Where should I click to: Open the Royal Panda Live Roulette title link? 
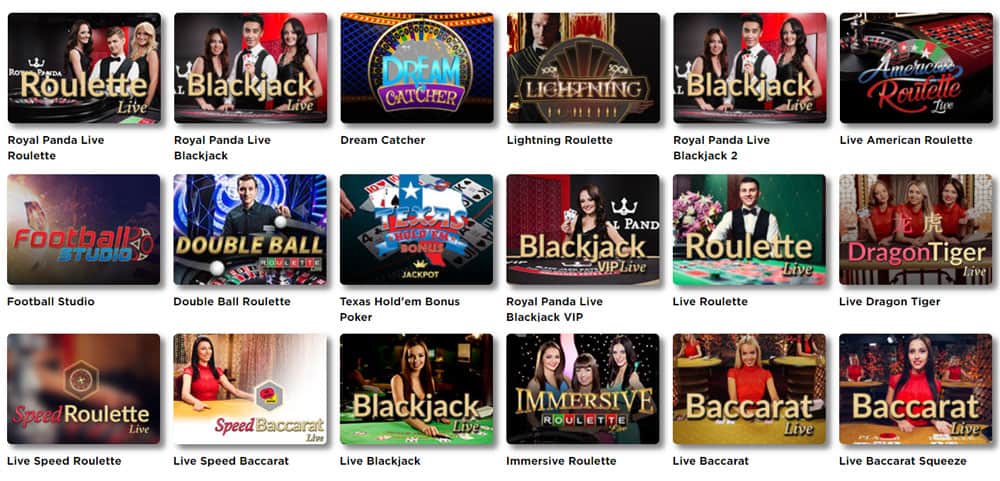tap(55, 147)
